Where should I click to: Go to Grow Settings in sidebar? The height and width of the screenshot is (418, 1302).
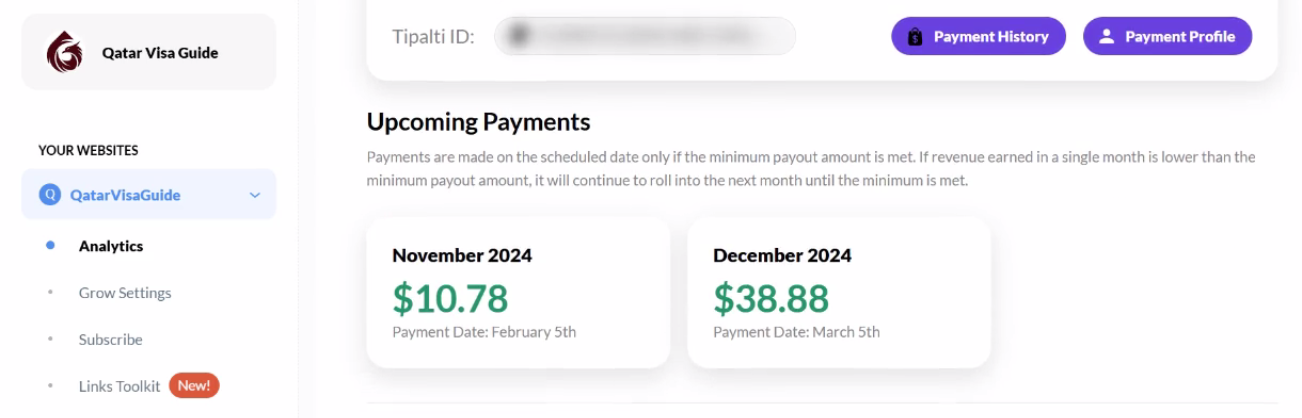pos(125,293)
